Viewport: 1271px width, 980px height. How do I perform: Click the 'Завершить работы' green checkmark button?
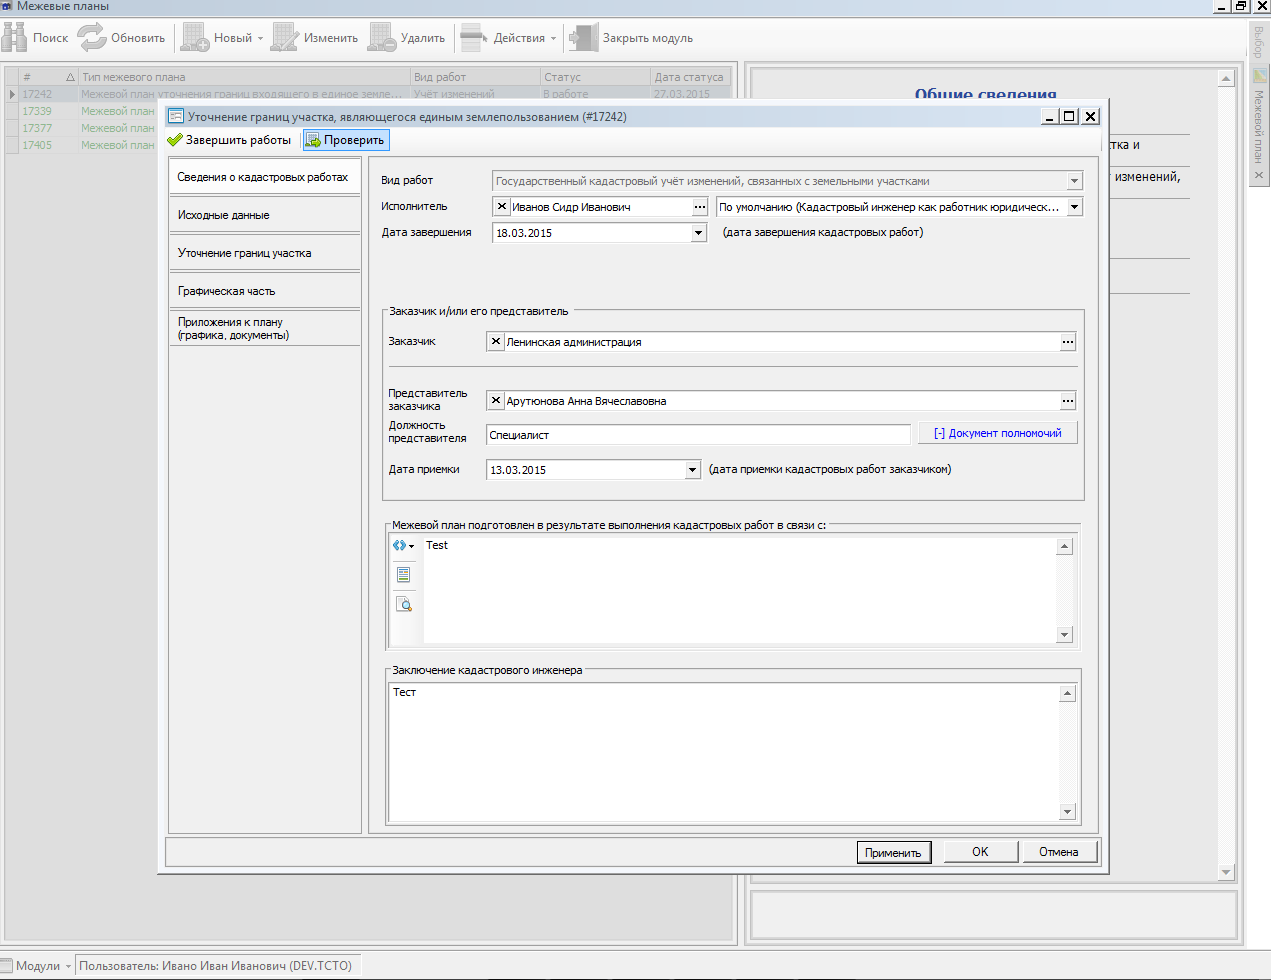229,140
